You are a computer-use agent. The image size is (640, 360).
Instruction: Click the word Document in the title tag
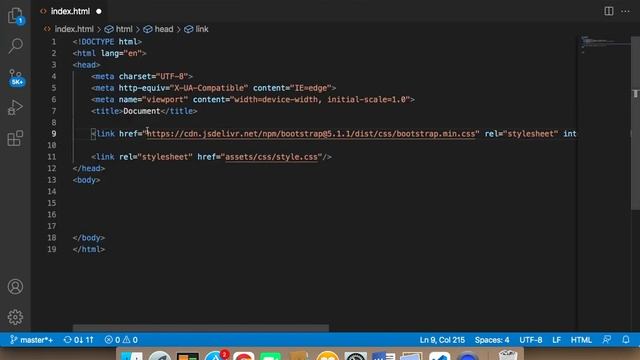pos(142,111)
